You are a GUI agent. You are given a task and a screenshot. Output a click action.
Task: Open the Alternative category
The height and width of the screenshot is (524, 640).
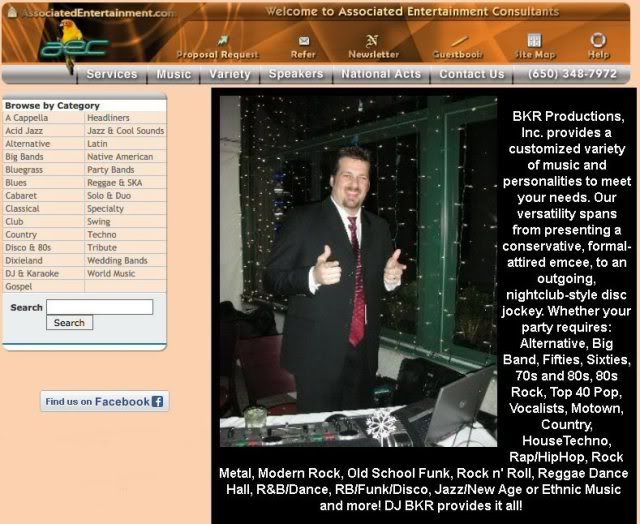pyautogui.click(x=28, y=144)
